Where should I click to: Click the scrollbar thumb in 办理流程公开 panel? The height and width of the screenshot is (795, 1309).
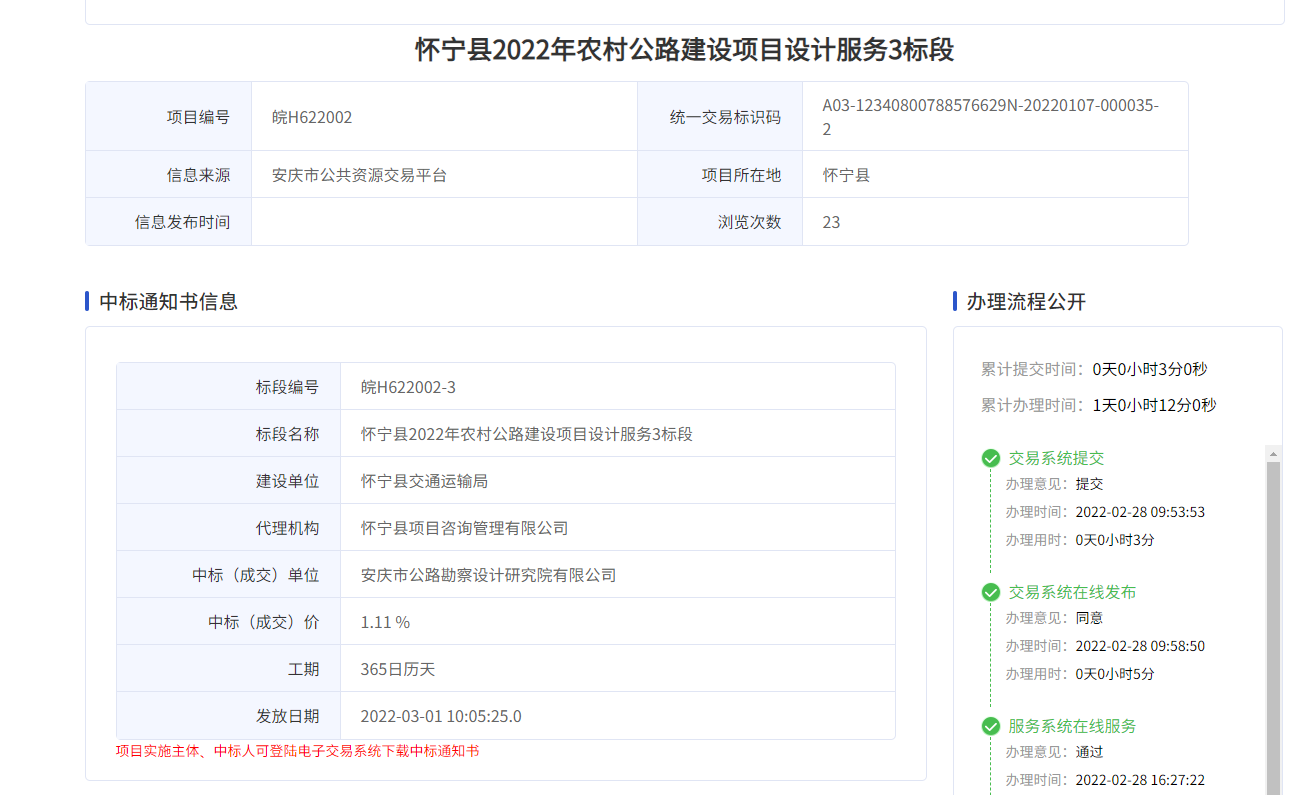click(1273, 620)
